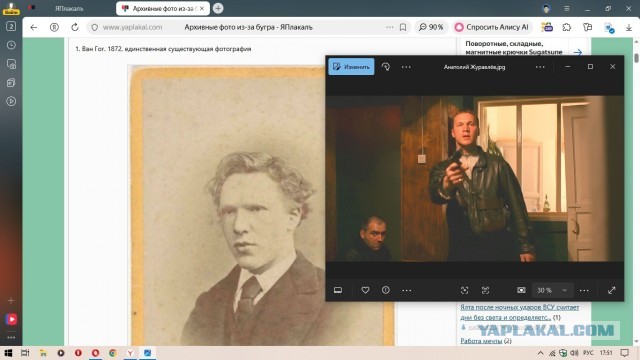Viewport: 640px width, 360px height.
Task: Click the blue arrow next to the Sugatsune ad
Action: click(578, 52)
